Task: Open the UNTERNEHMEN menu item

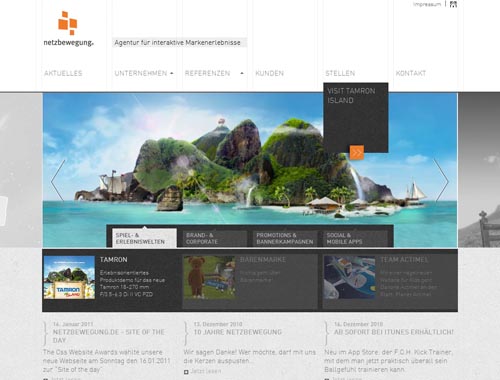Action: coord(141,73)
